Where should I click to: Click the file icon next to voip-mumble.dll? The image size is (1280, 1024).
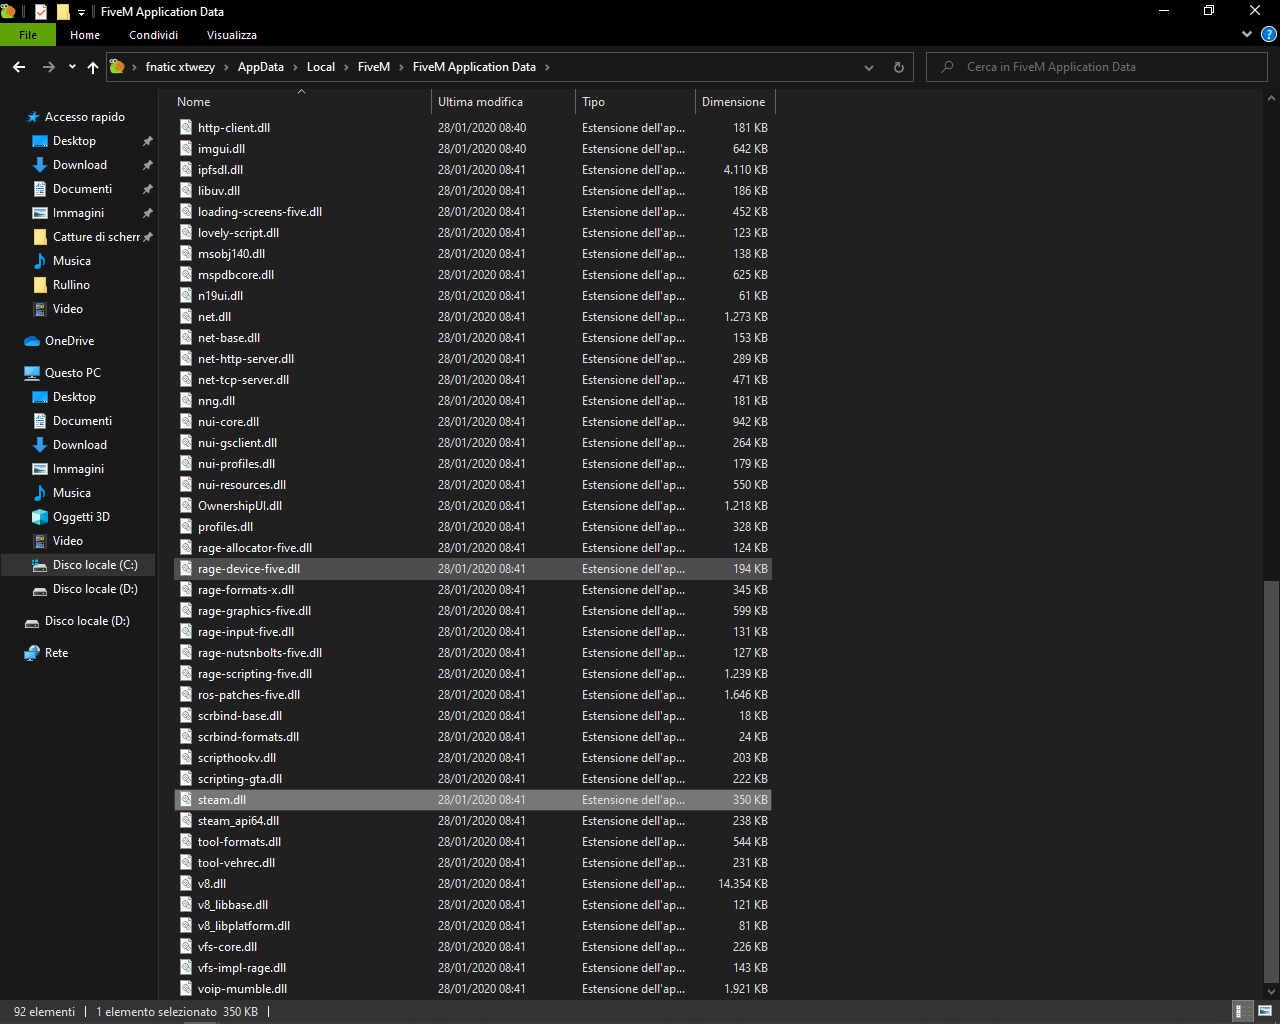(x=186, y=988)
